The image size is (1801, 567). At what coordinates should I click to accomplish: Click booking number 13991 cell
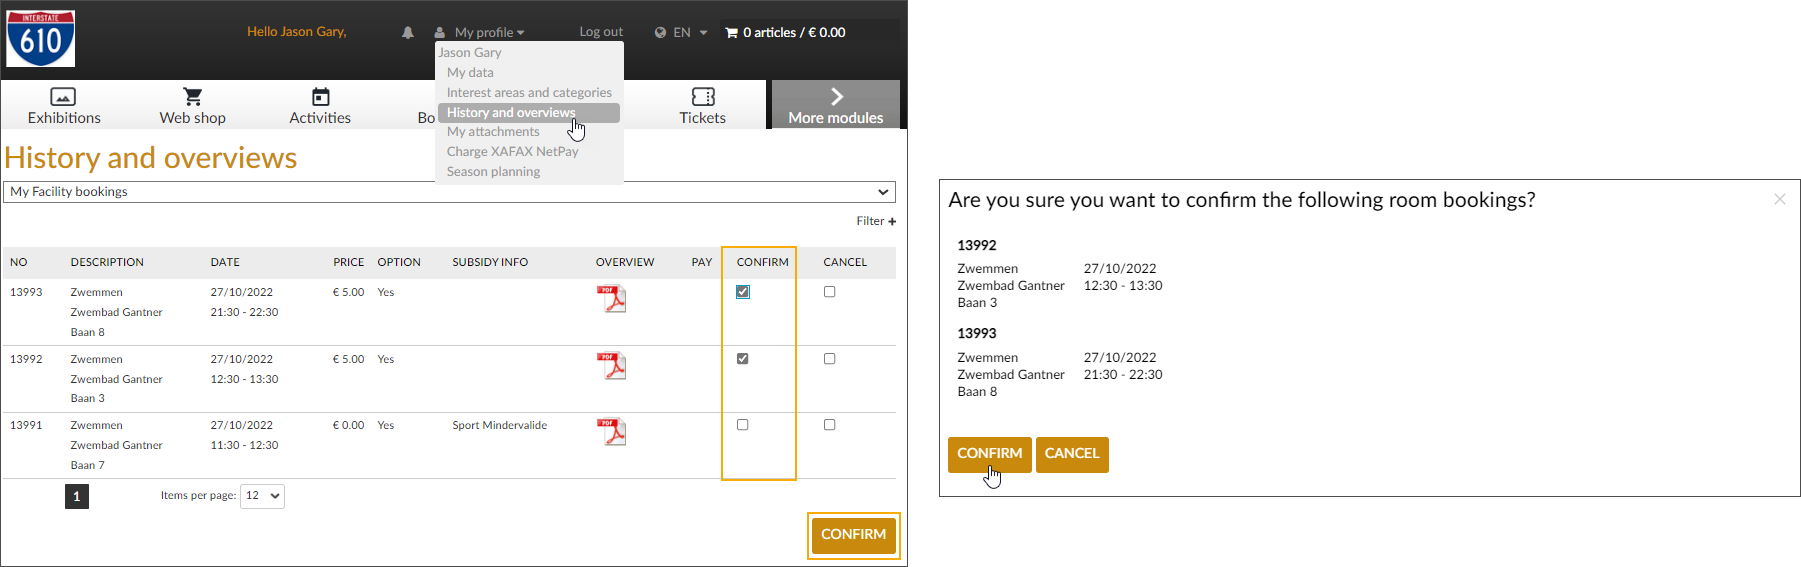tap(26, 425)
